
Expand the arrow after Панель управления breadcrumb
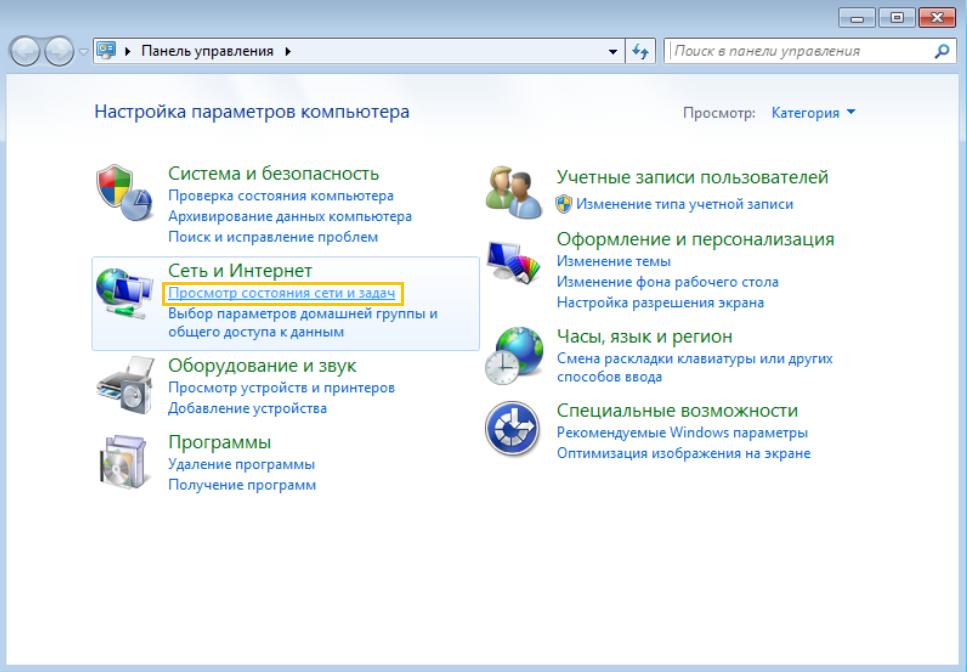pos(289,51)
